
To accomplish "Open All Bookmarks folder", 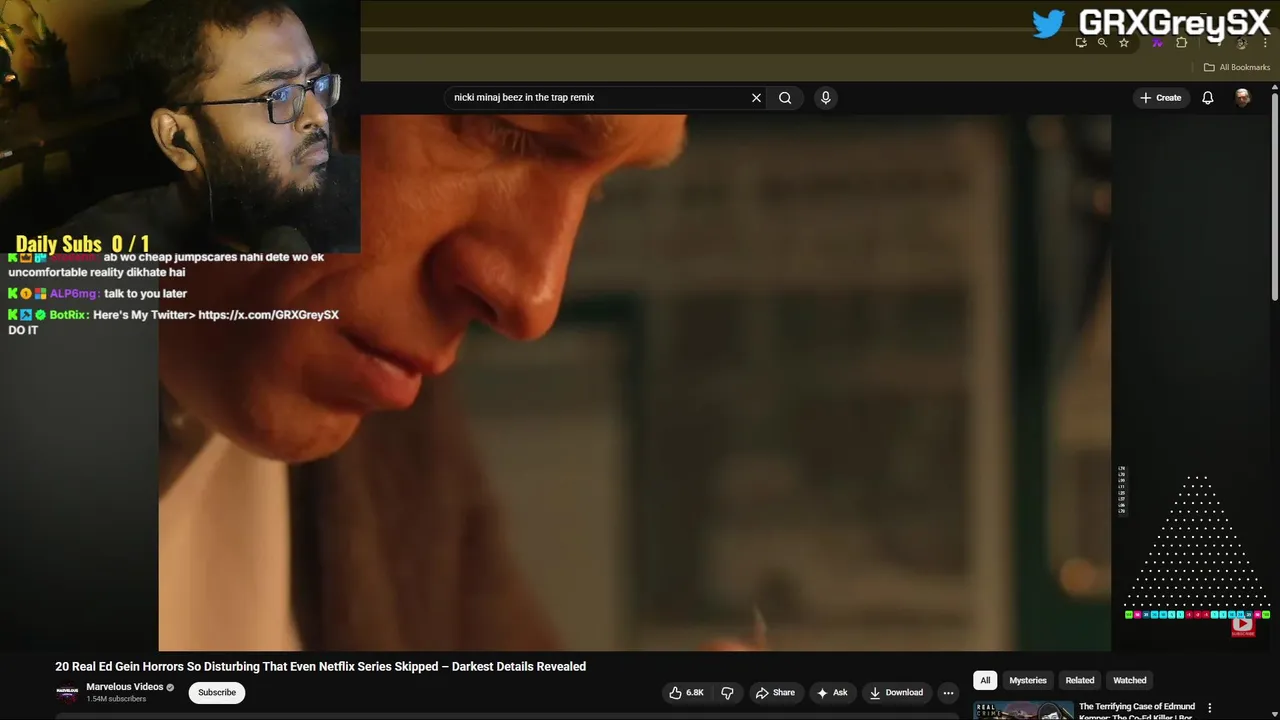I will tap(1237, 67).
